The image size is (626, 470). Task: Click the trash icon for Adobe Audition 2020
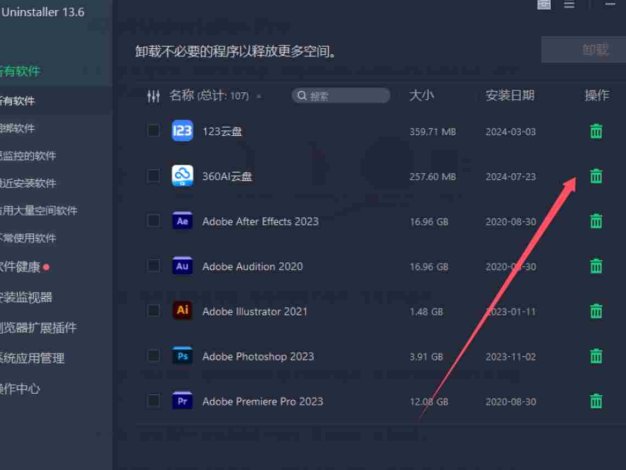[596, 266]
